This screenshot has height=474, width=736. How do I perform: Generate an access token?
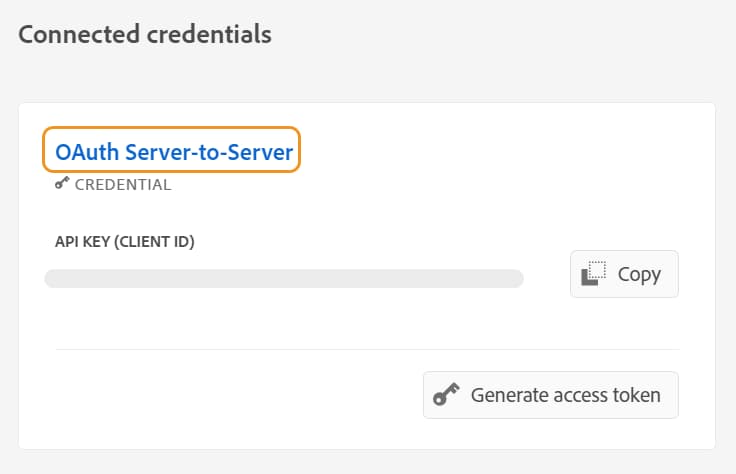pyautogui.click(x=550, y=395)
